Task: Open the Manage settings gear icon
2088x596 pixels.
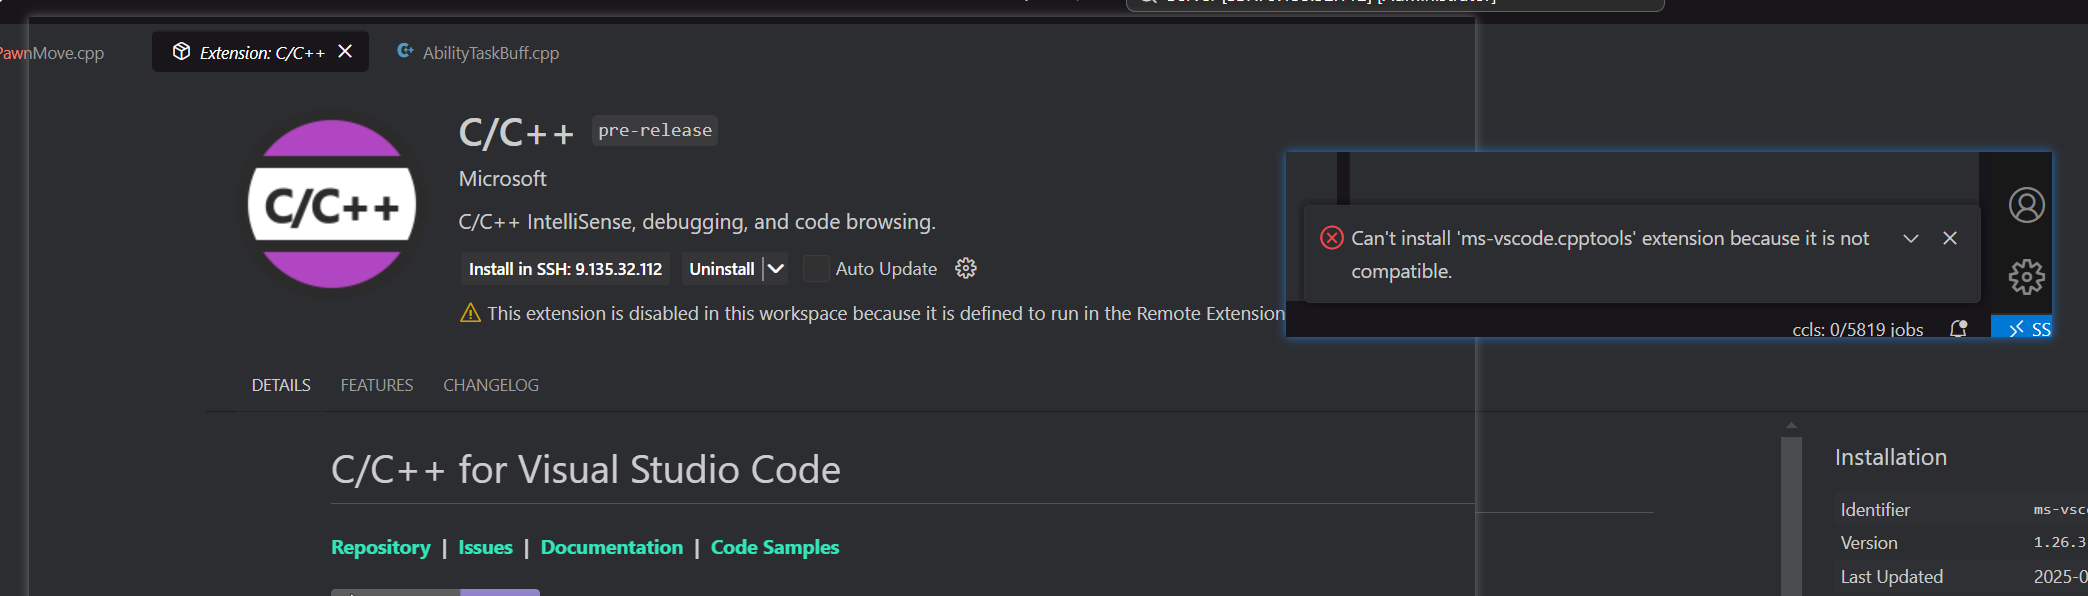Action: 2026,277
